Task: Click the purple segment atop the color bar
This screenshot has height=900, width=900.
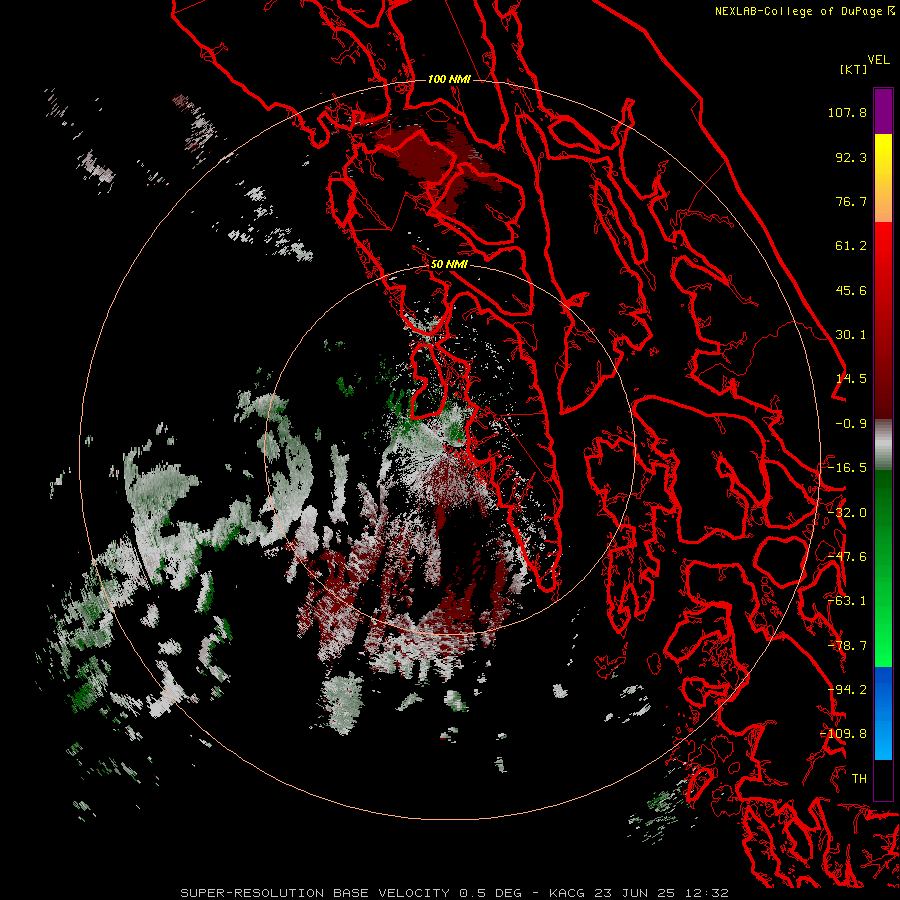Action: point(883,111)
